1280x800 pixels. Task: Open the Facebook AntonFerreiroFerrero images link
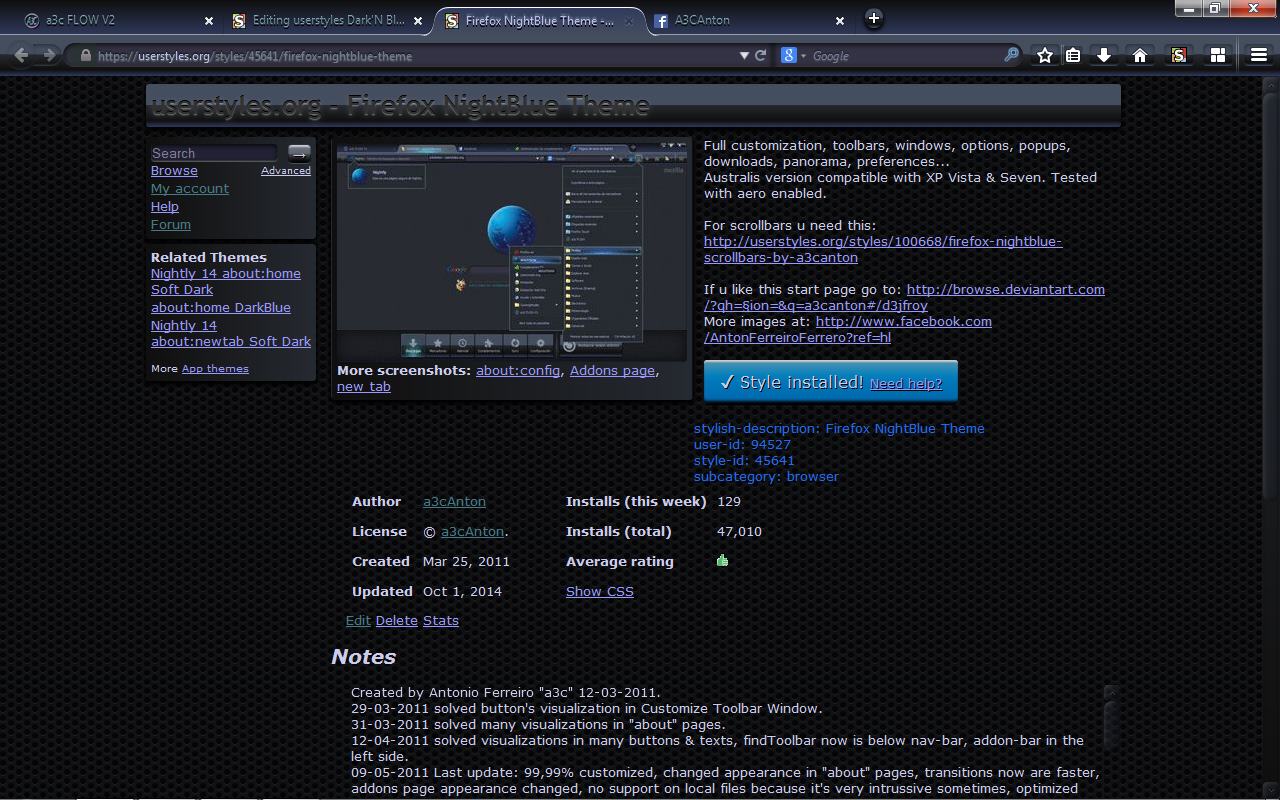tap(848, 329)
